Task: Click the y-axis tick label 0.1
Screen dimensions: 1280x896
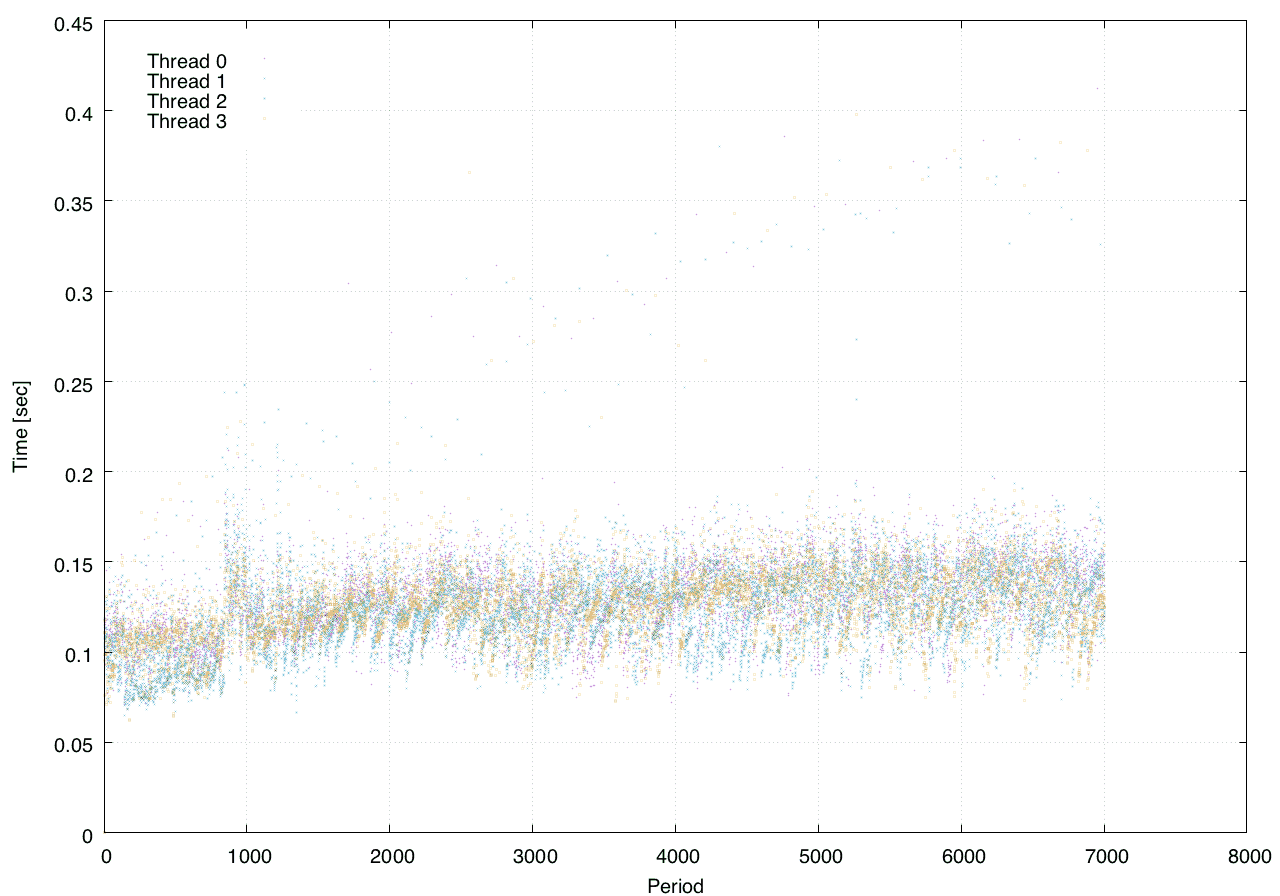Action: (78, 653)
